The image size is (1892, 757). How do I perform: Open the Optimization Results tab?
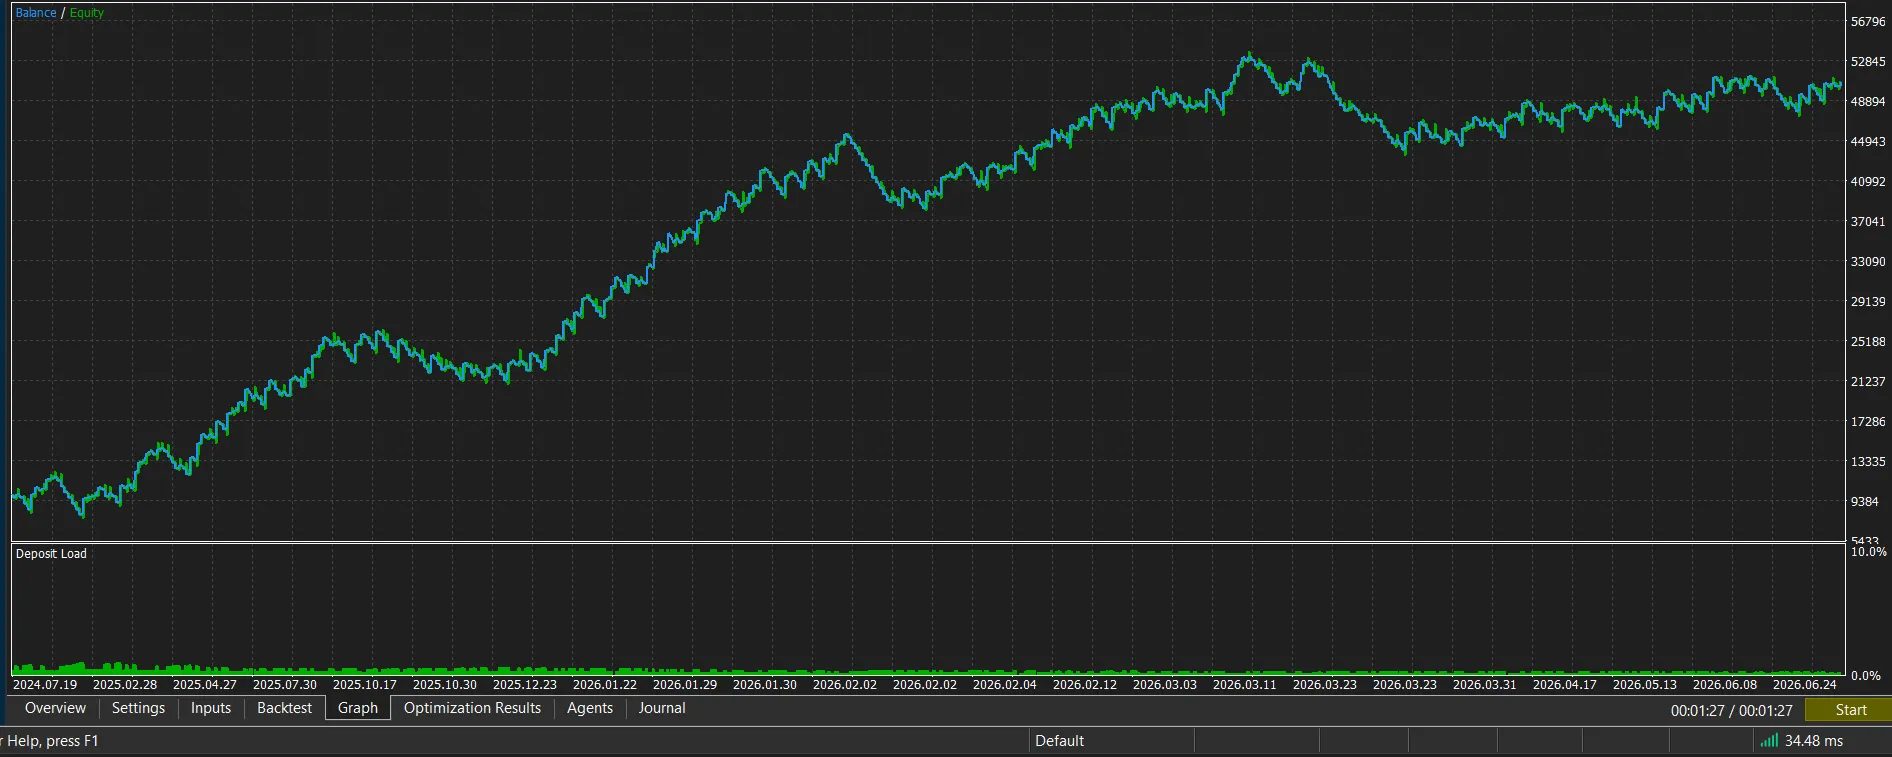[x=472, y=708]
